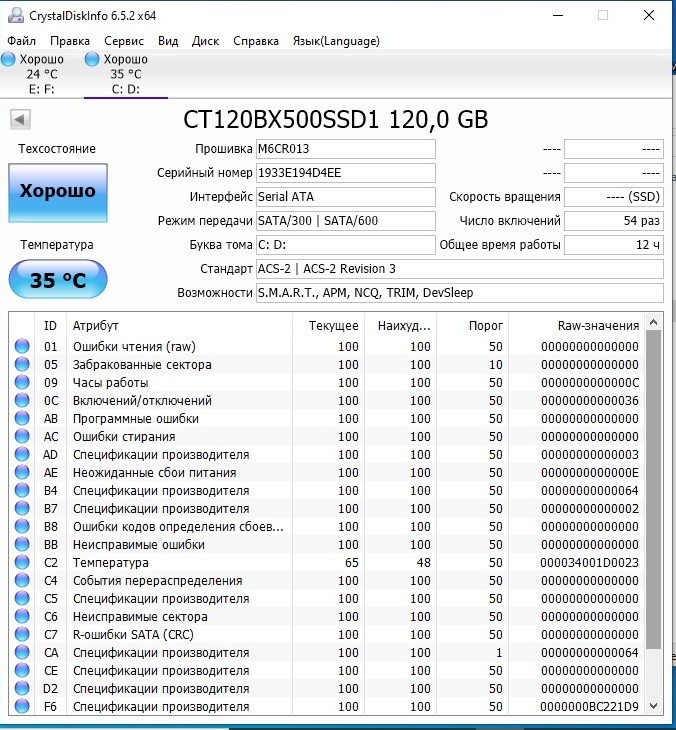This screenshot has width=676, height=730.
Task: Click the blue status icon for C: D: disk
Action: tap(92, 59)
